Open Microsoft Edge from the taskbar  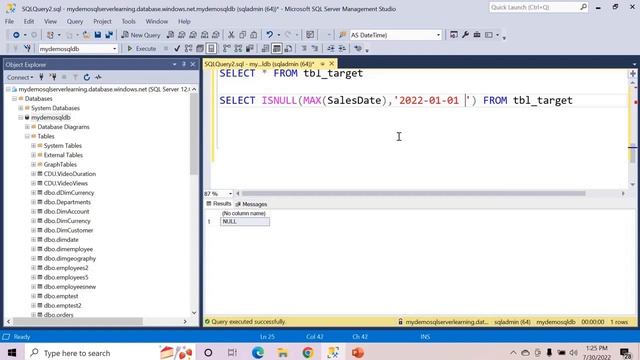coord(258,353)
